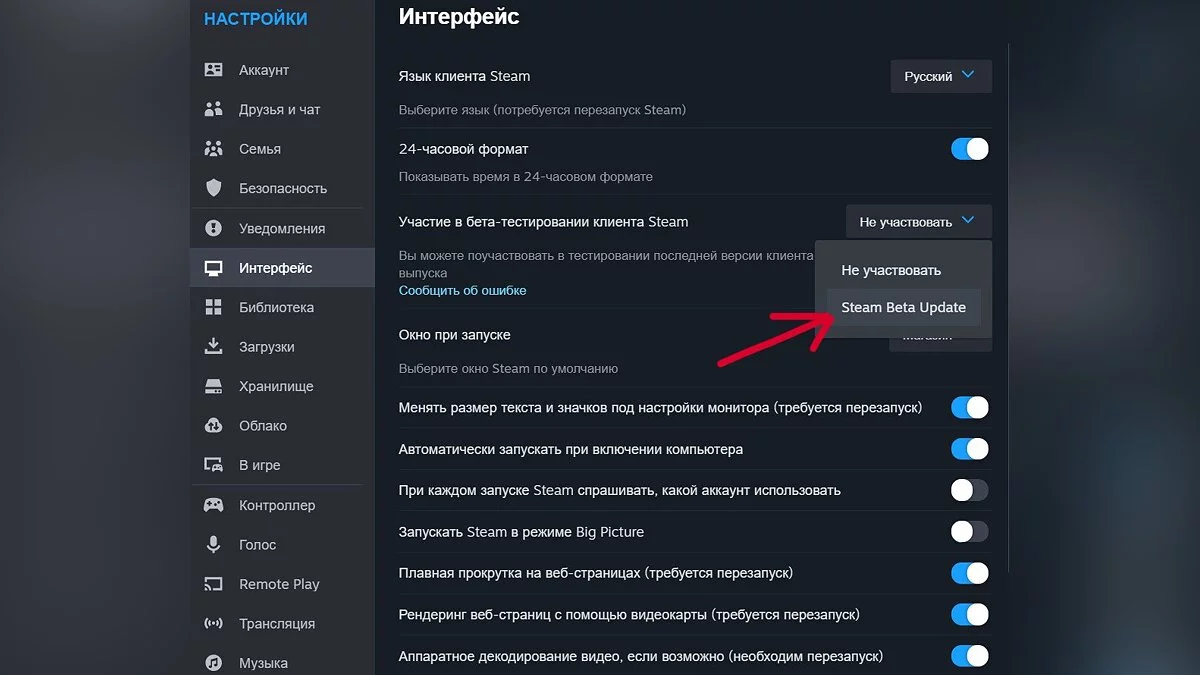The image size is (1200, 675).
Task: Collapse the beta participation dropdown
Action: coord(918,222)
